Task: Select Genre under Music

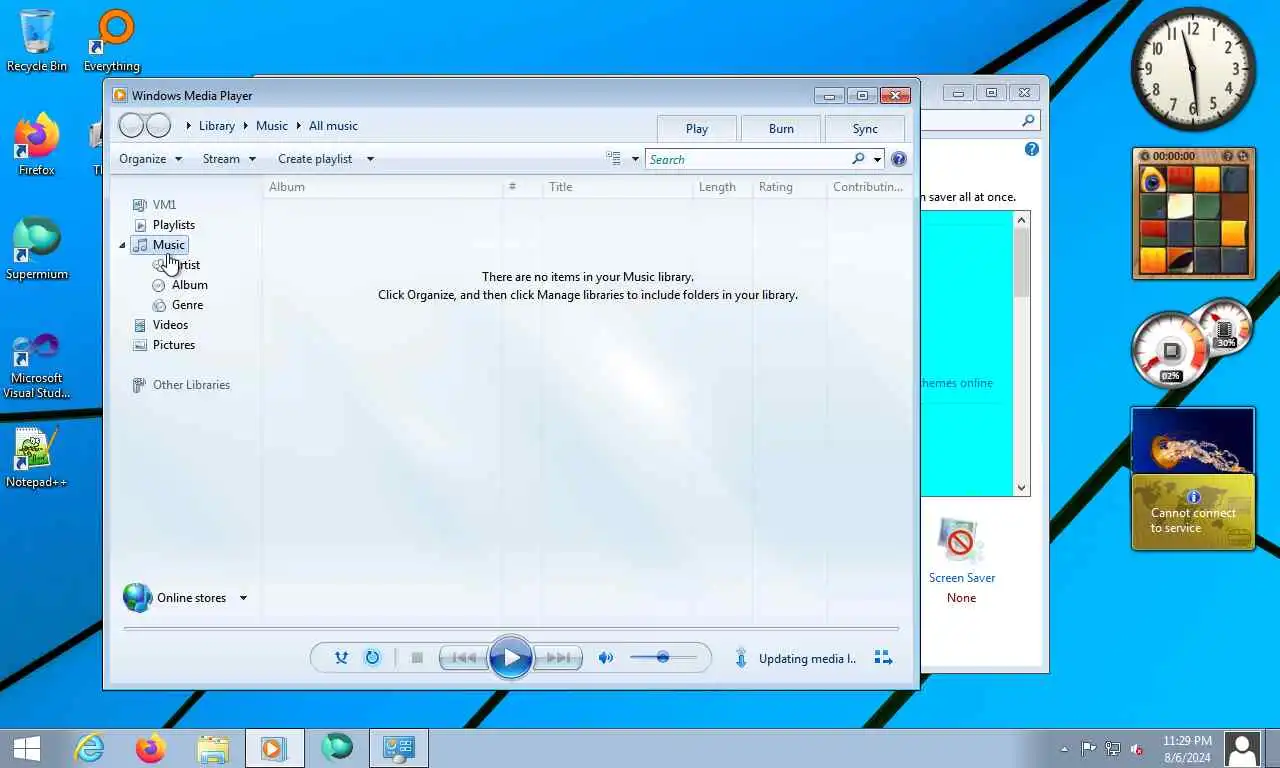Action: click(178, 305)
